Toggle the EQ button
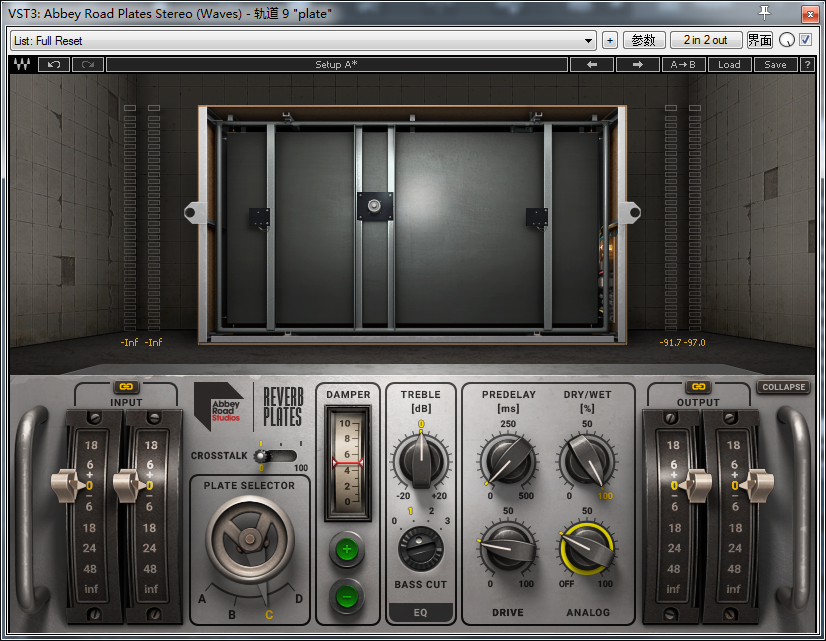This screenshot has width=826, height=641. pyautogui.click(x=420, y=613)
